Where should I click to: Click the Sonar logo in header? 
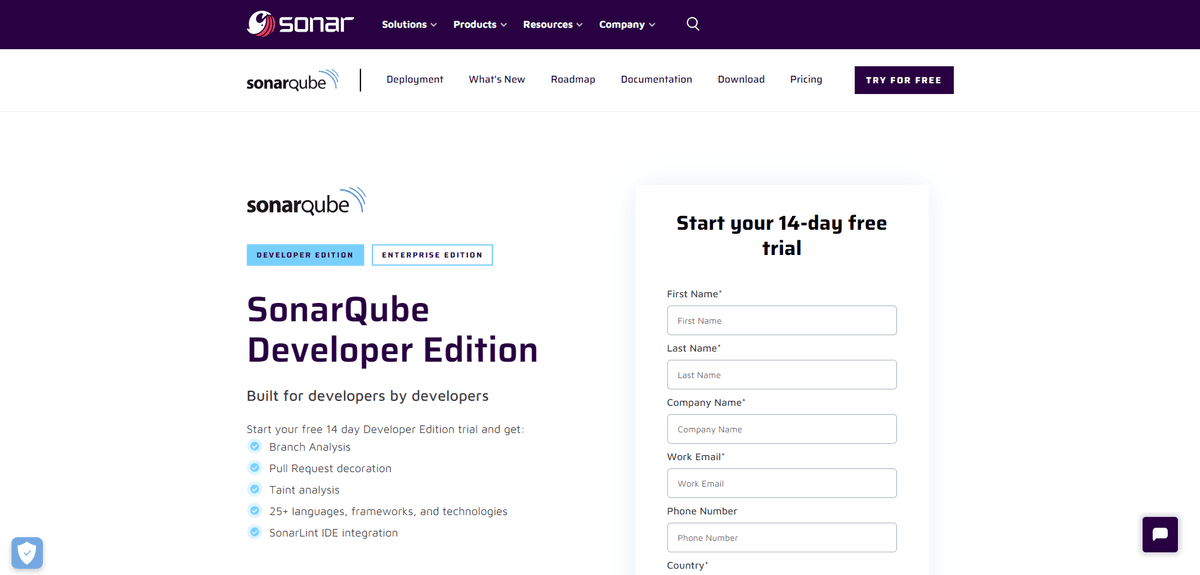pyautogui.click(x=301, y=24)
